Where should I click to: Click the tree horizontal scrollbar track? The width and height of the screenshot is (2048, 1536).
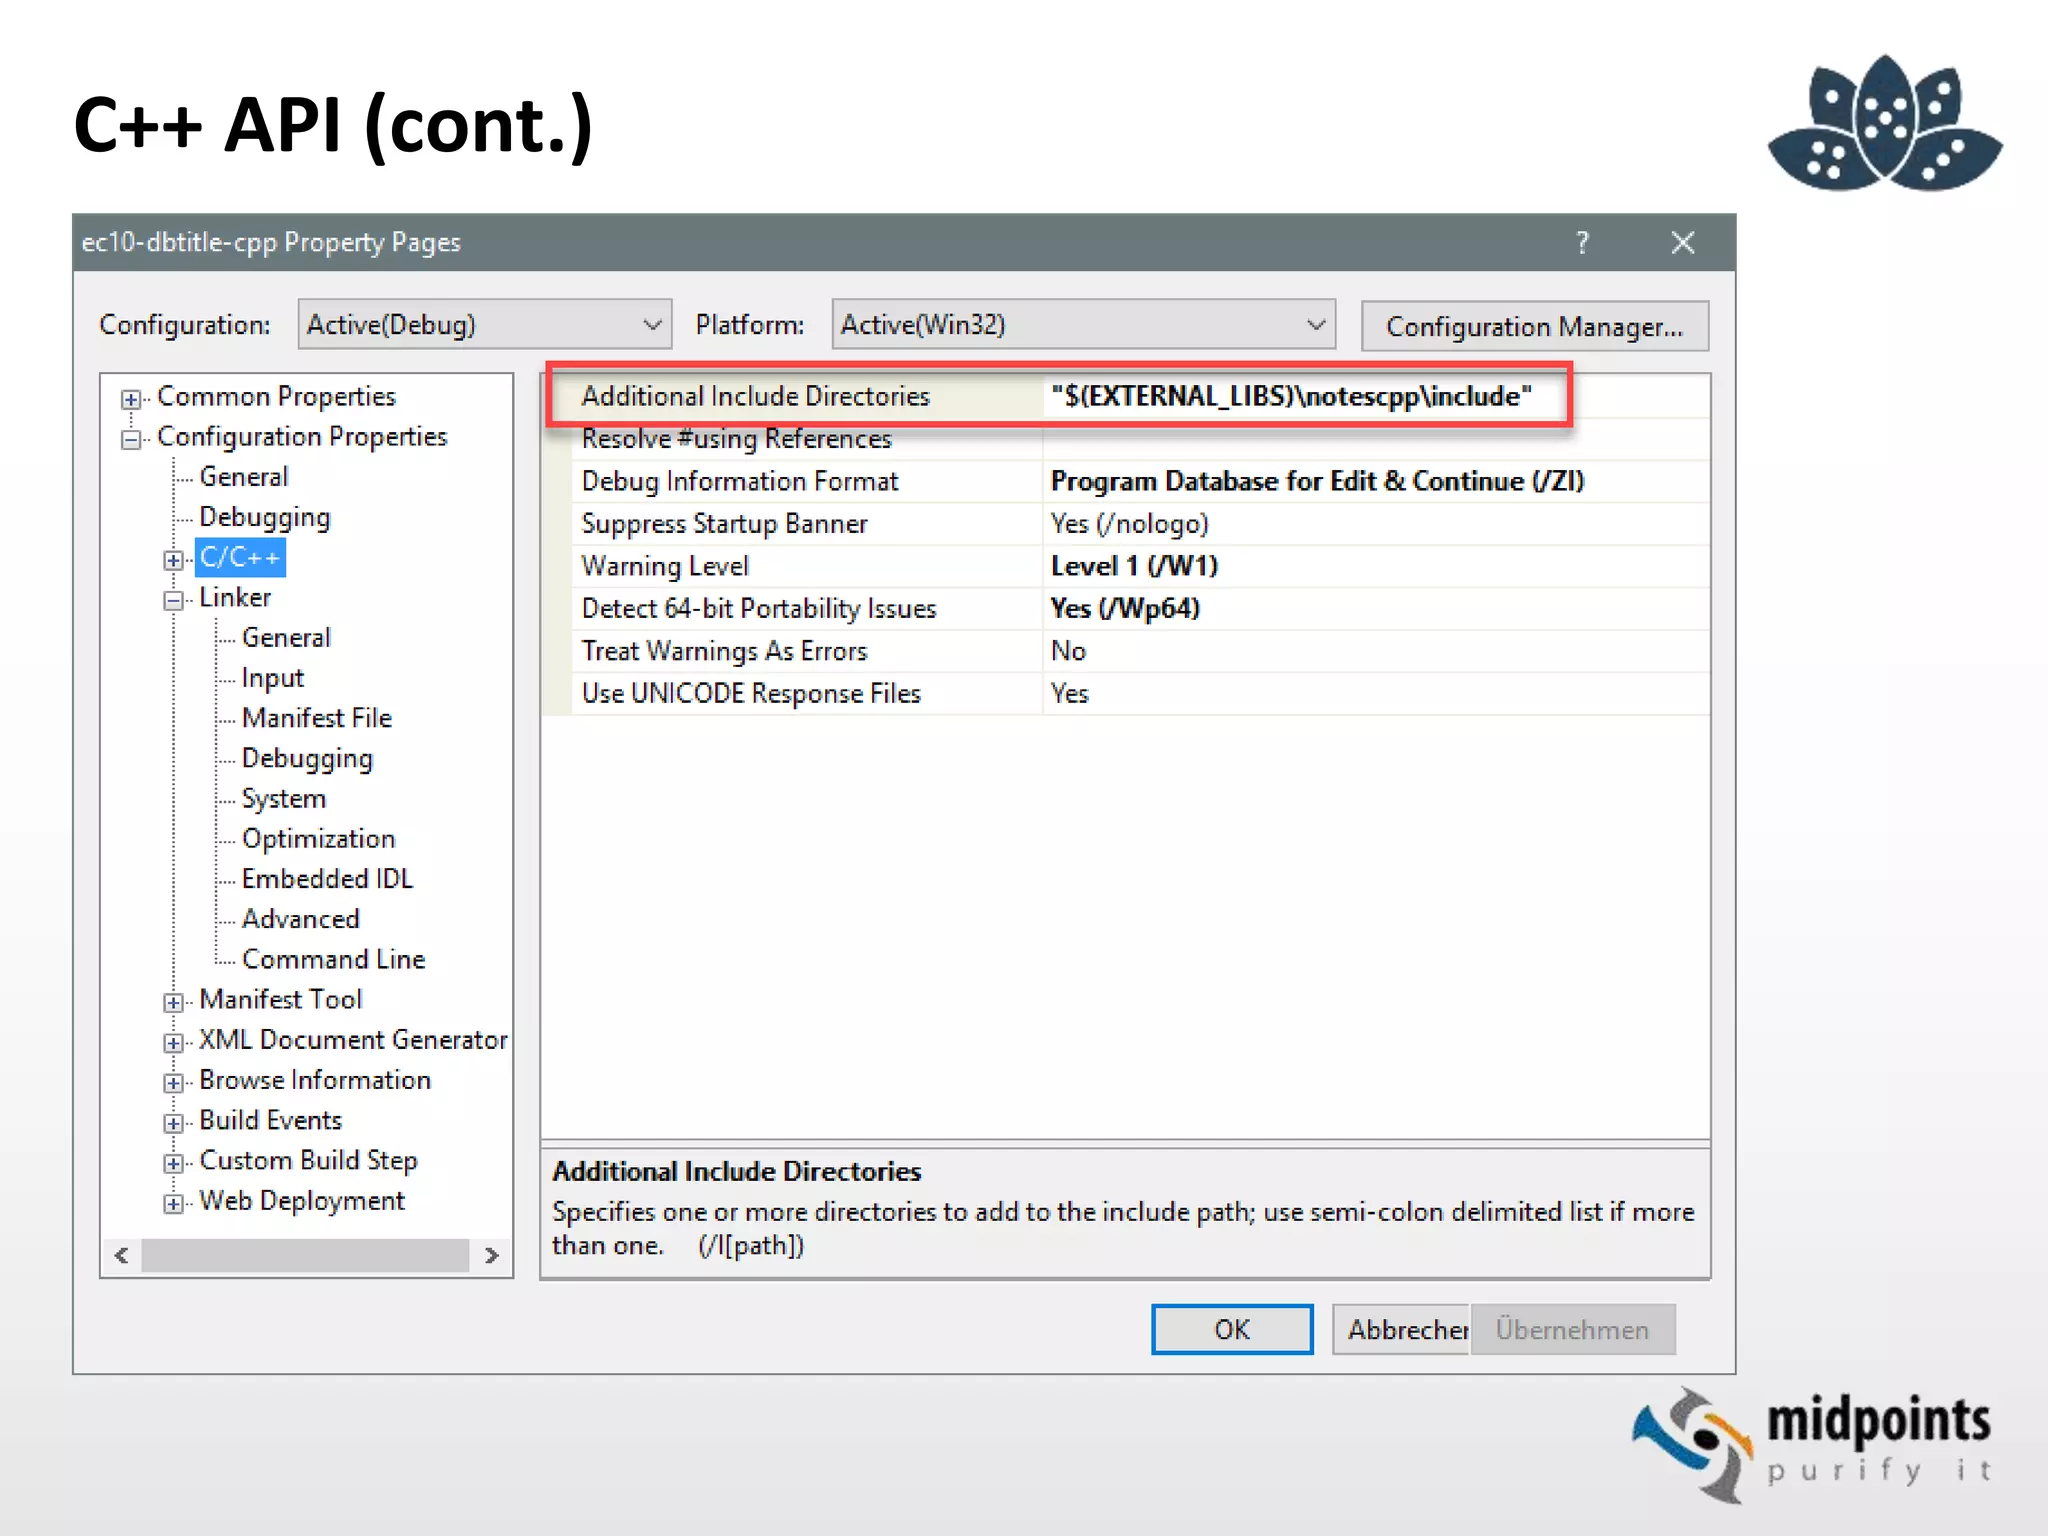coord(305,1255)
